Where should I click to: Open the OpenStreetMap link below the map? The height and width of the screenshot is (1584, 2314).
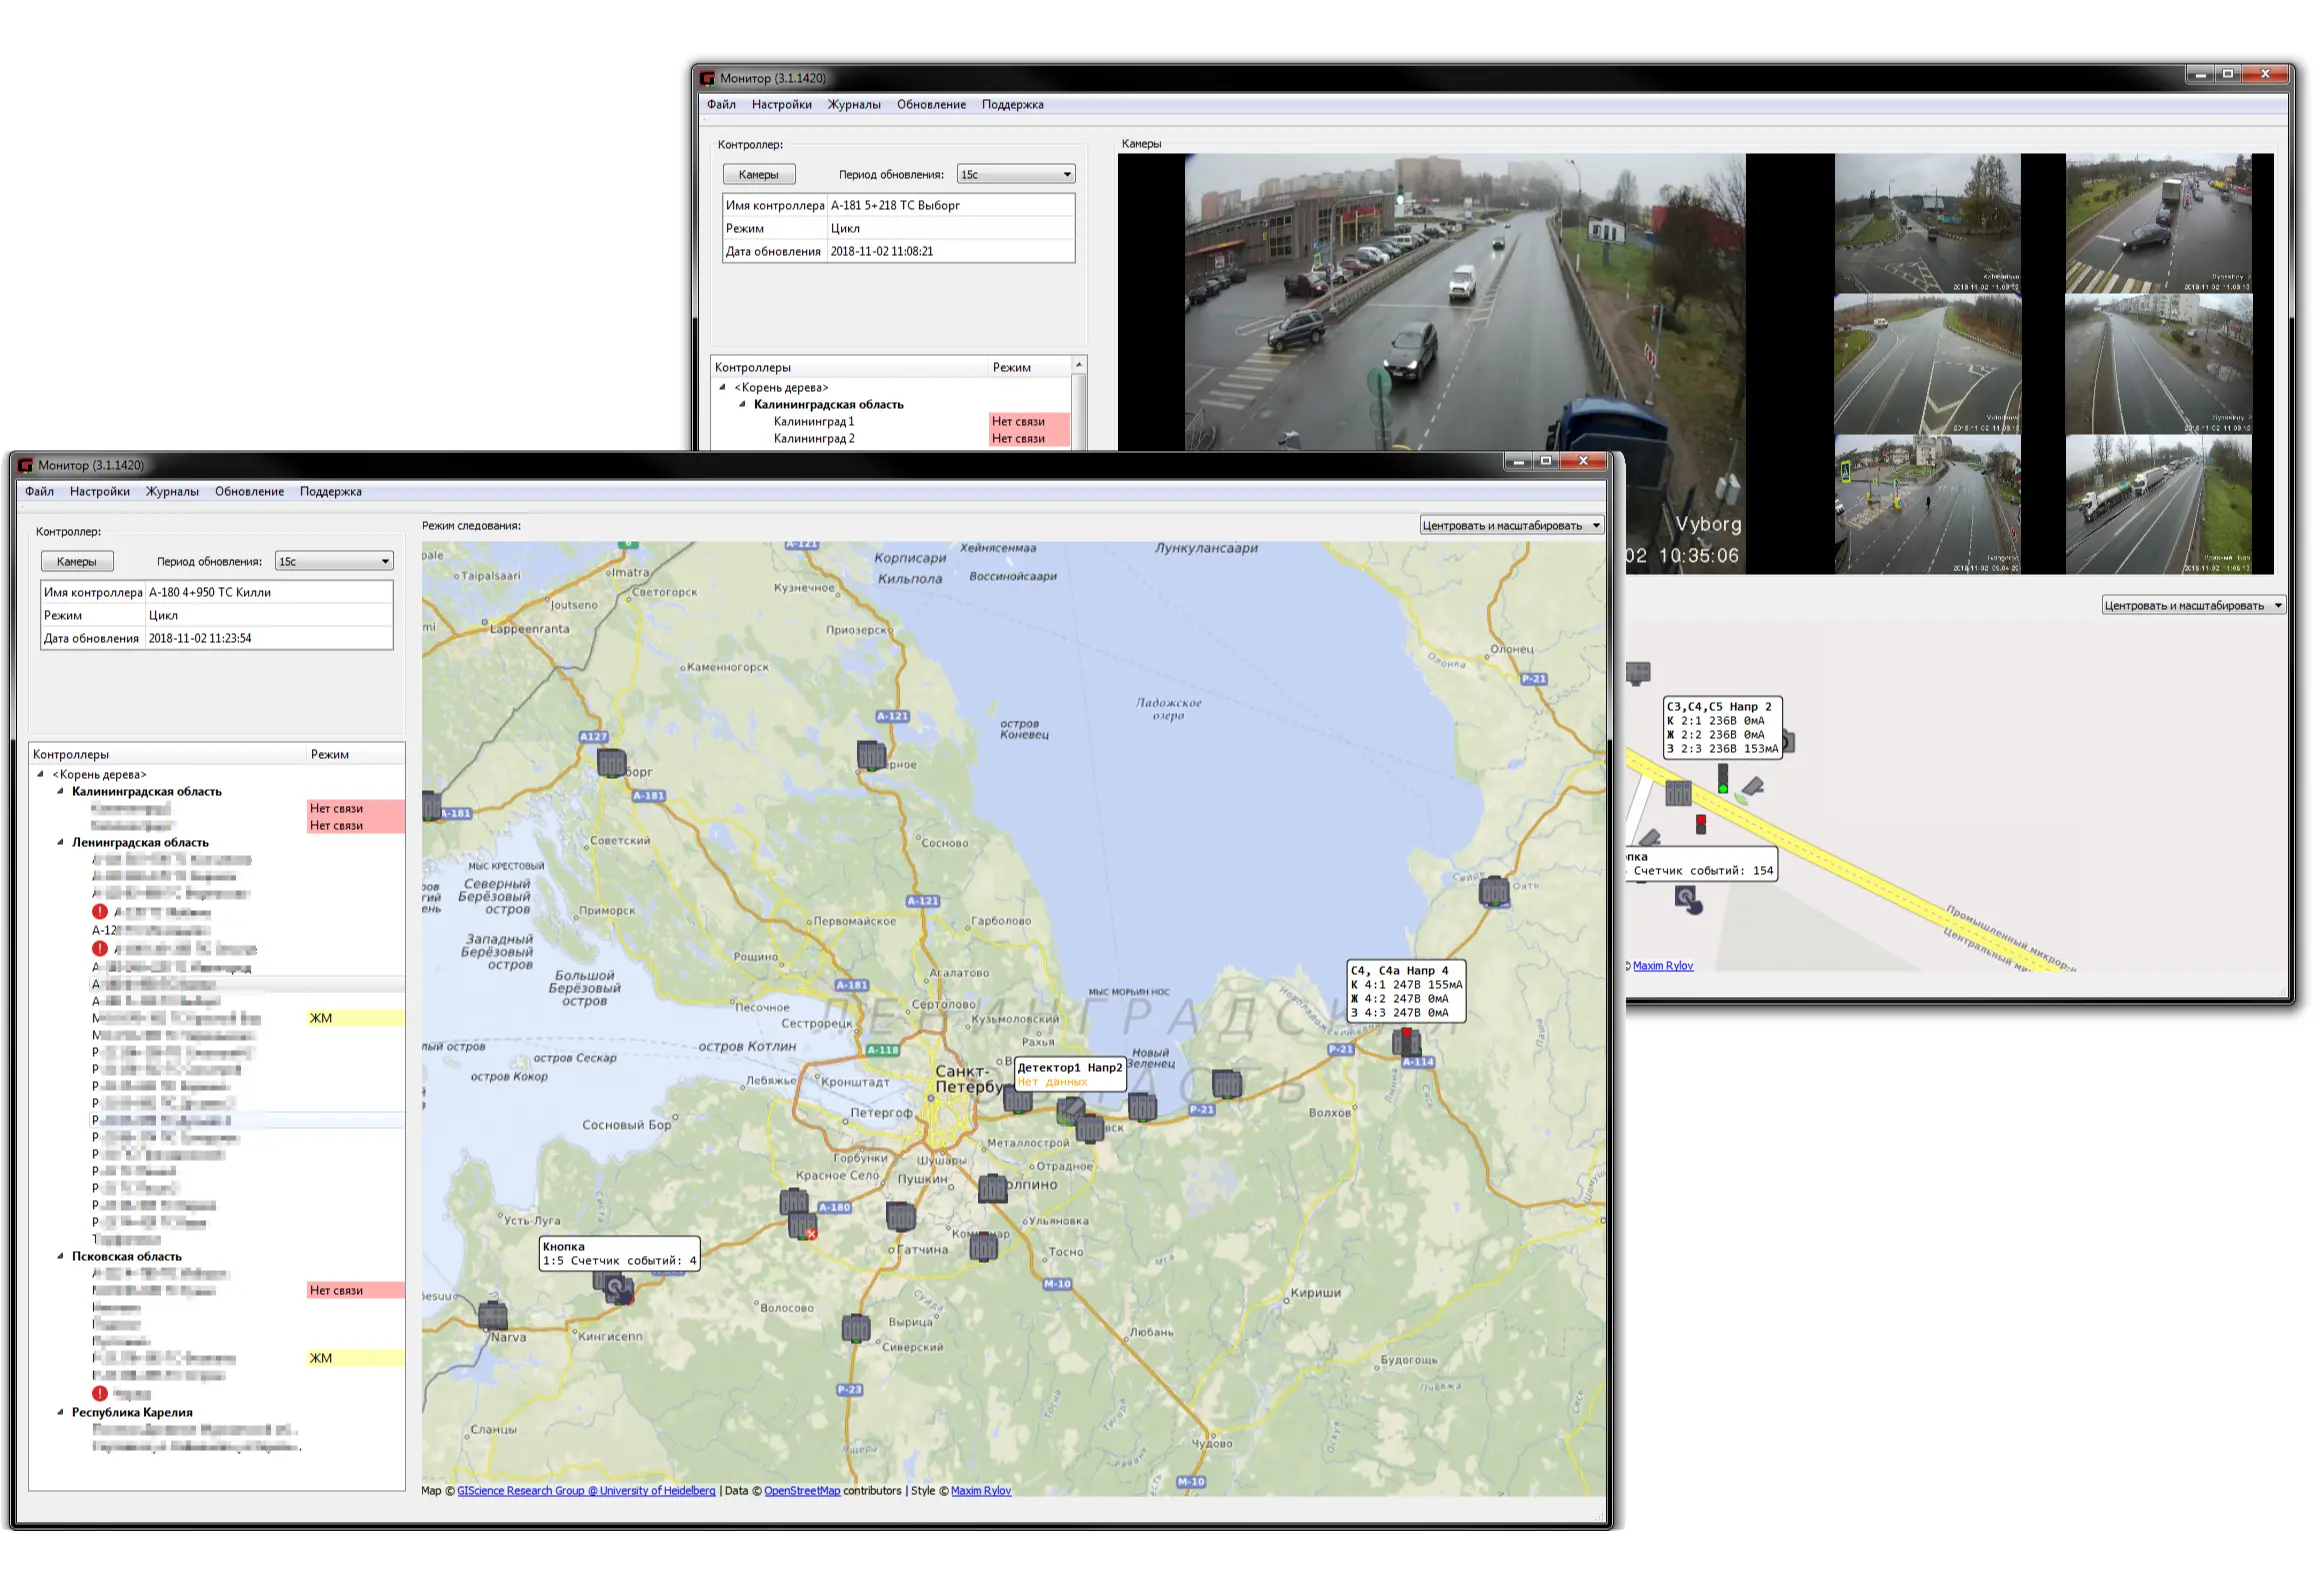pyautogui.click(x=802, y=1490)
